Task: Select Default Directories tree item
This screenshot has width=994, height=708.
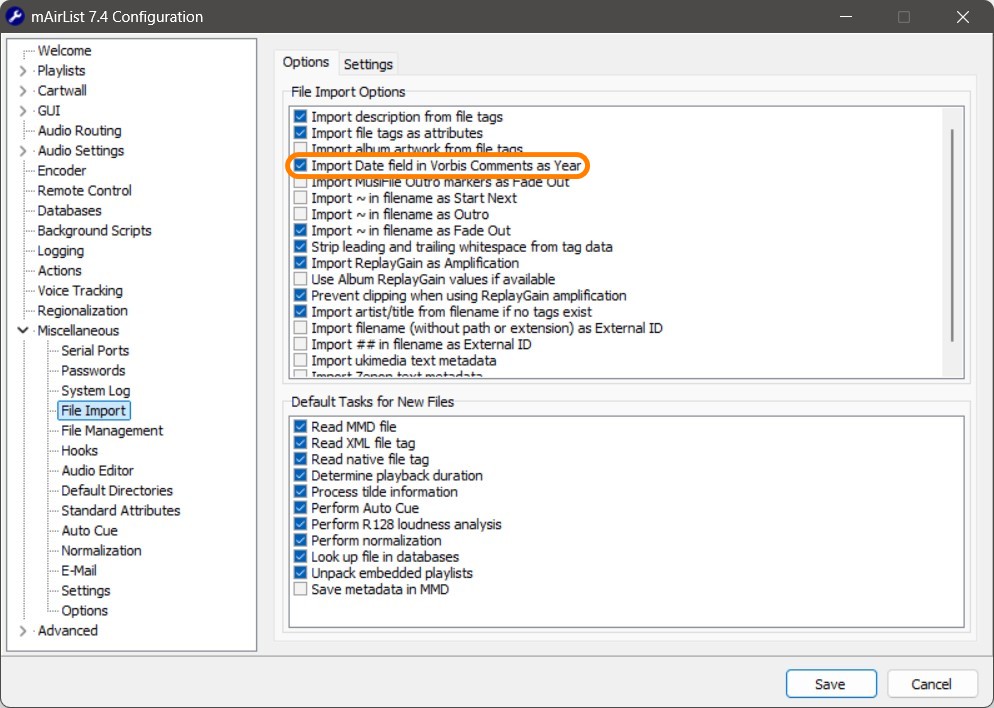Action: [x=117, y=491]
